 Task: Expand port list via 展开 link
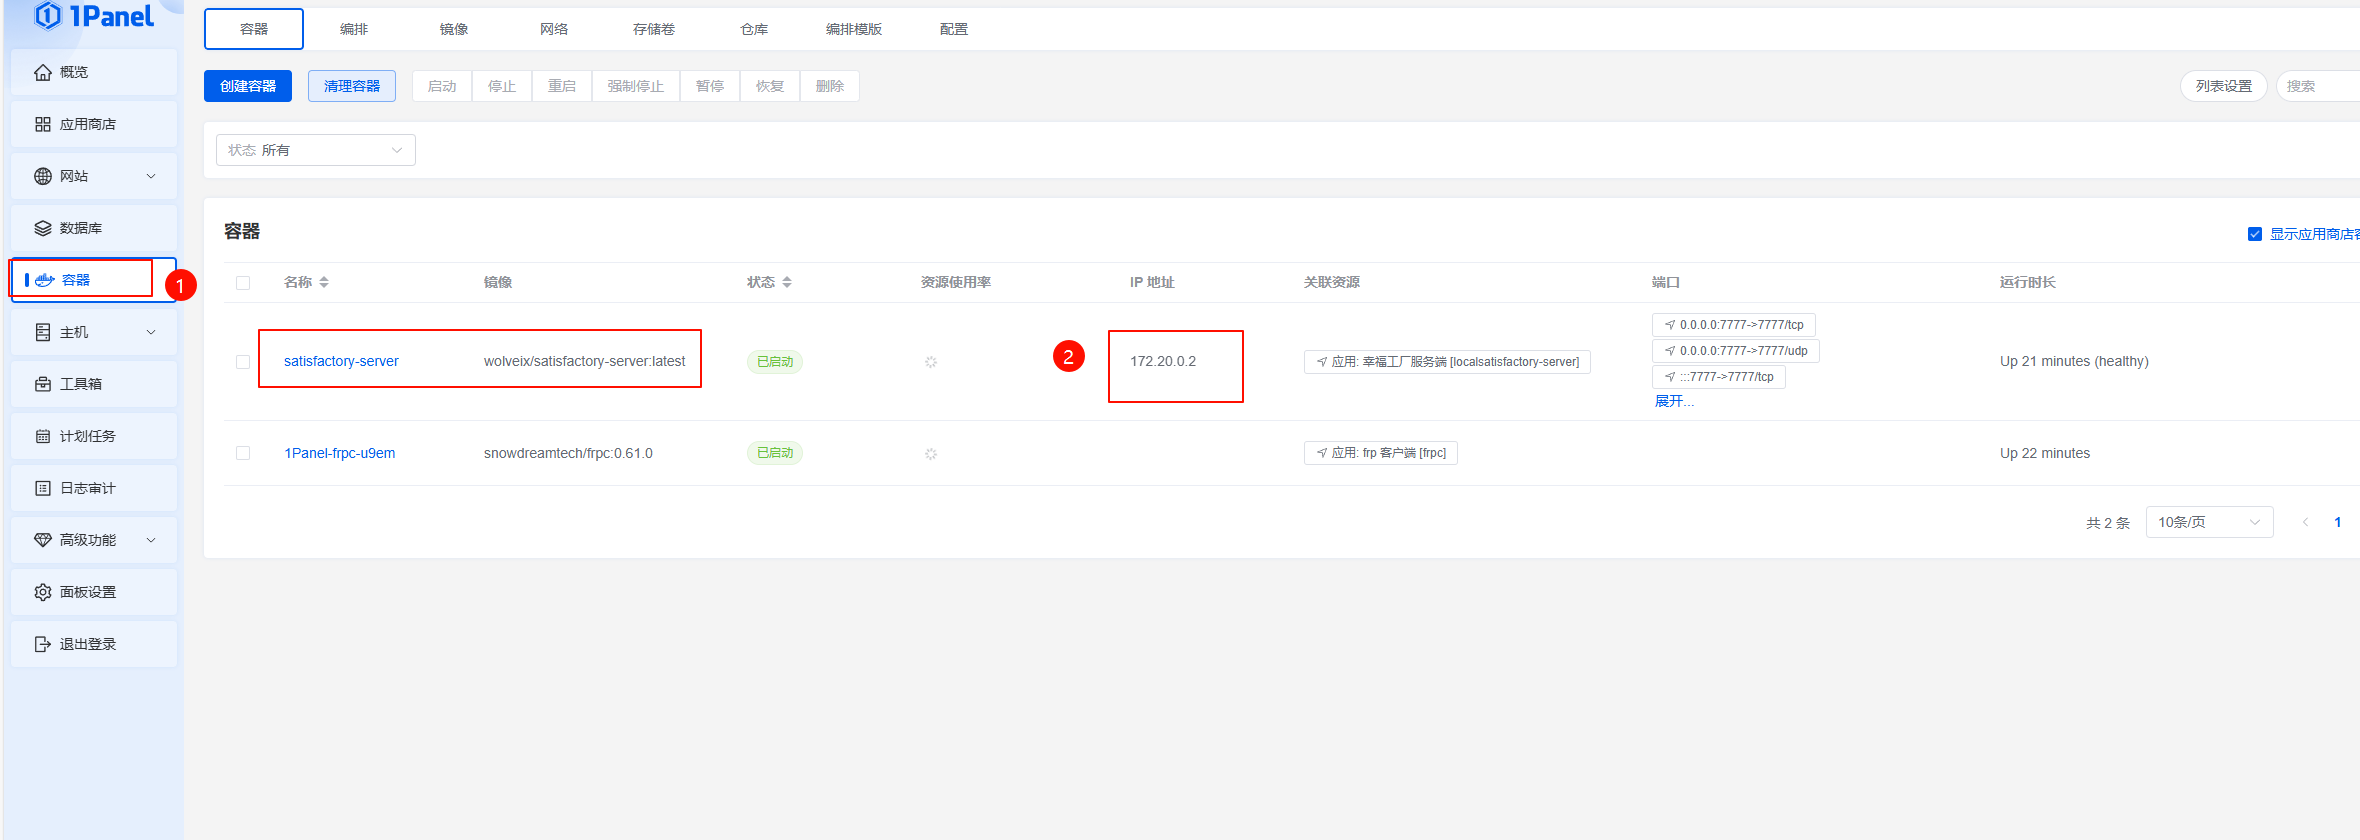pos(1673,401)
